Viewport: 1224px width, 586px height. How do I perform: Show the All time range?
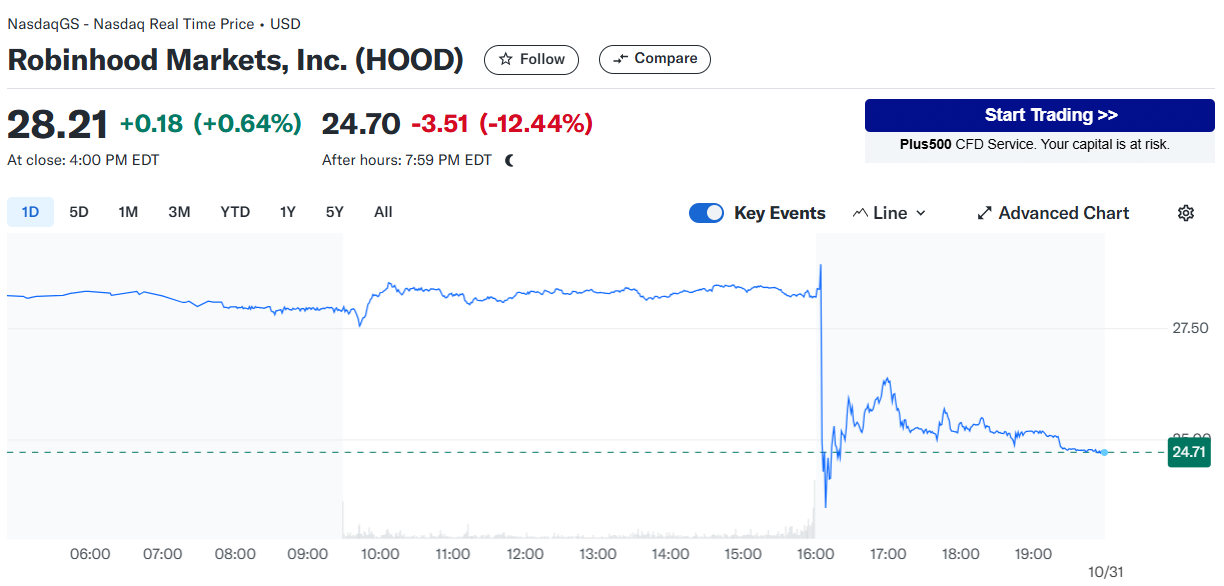point(383,212)
